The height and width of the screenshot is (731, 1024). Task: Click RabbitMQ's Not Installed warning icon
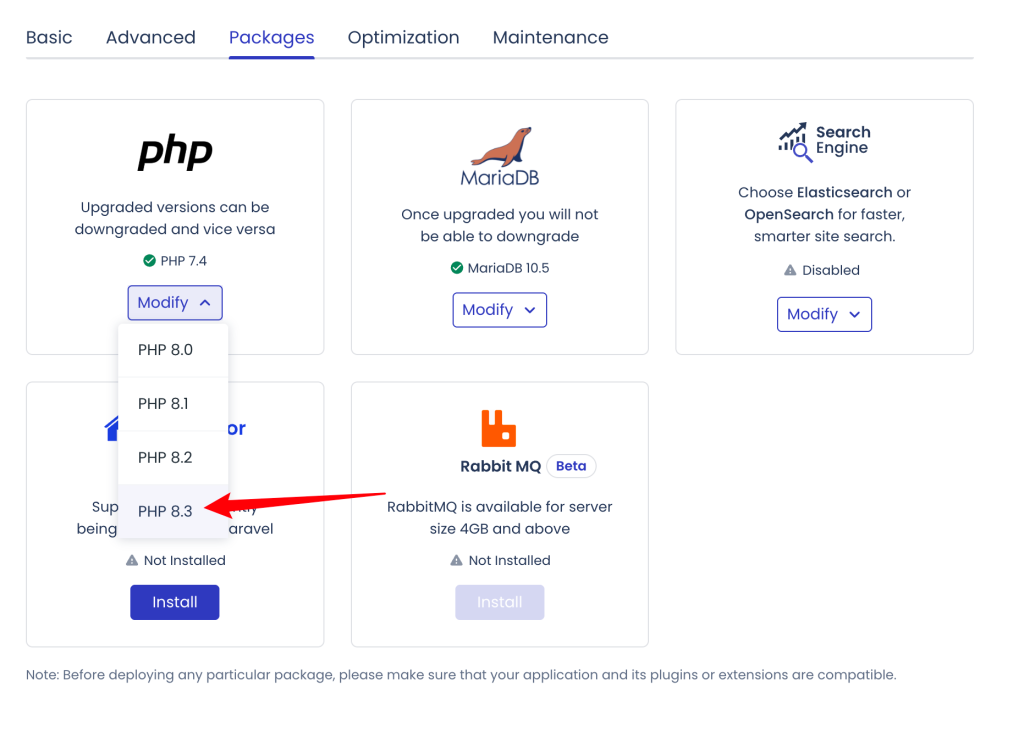coord(456,560)
